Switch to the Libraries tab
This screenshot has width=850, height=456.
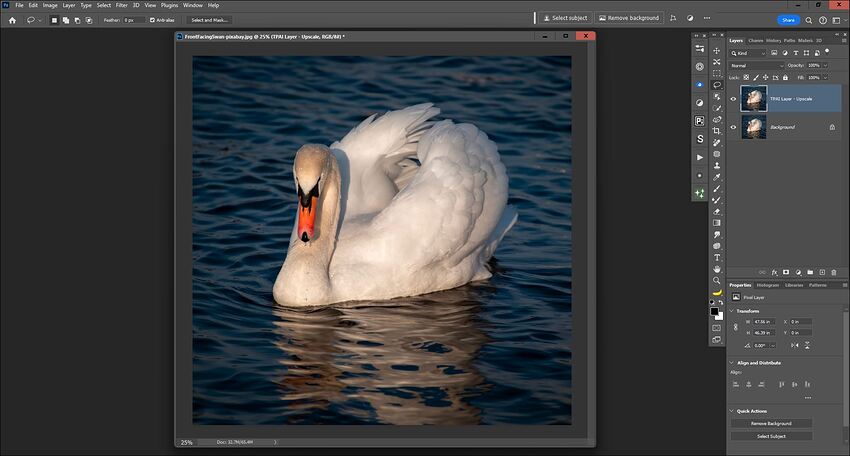click(794, 285)
